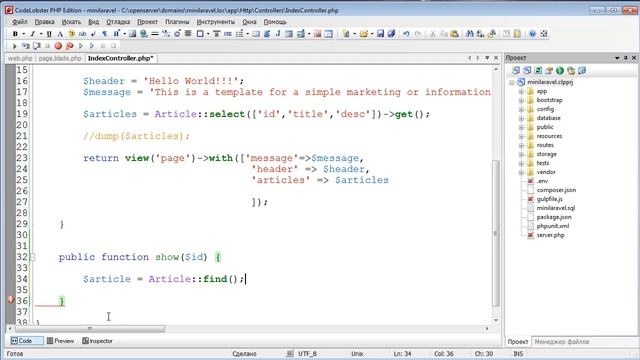Screen dimensions: 640x360
Task: Open the Инструменты menu
Action: pos(216,22)
